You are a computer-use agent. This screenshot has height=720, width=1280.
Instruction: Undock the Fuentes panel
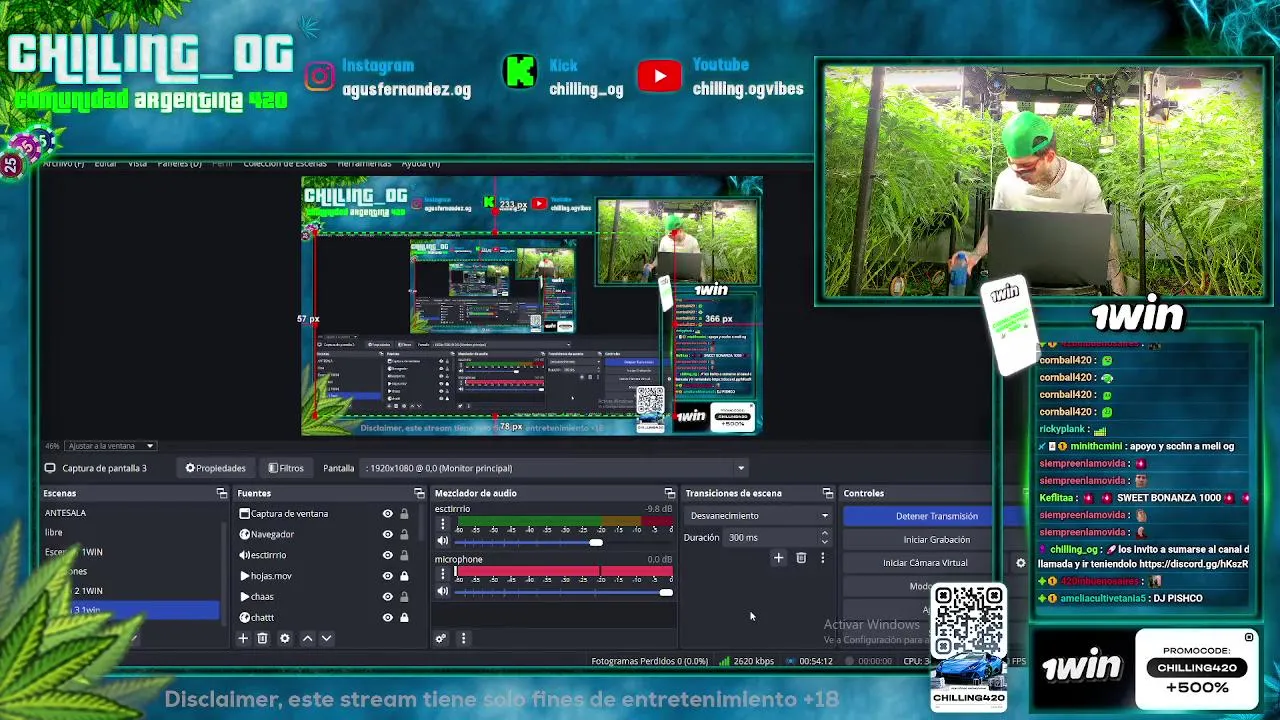coord(420,493)
